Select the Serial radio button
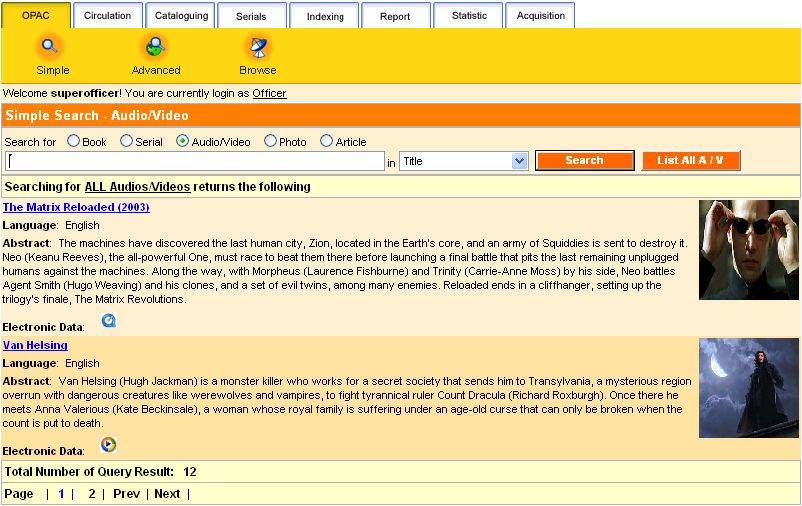 coord(126,141)
